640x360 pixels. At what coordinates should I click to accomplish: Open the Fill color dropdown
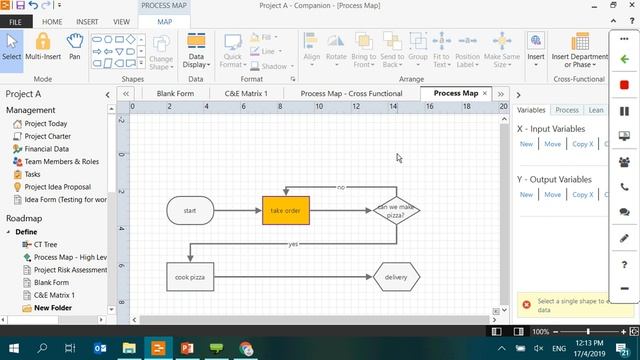(x=264, y=38)
